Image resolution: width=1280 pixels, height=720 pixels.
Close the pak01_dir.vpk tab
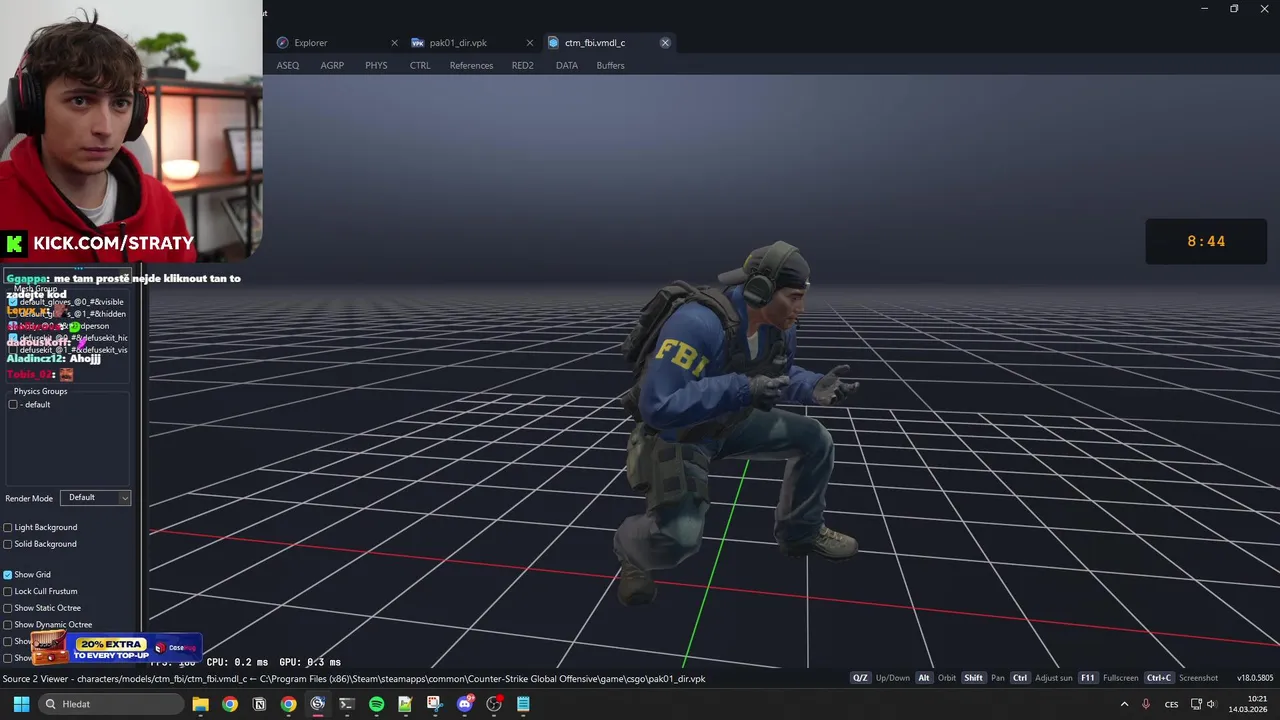point(530,43)
